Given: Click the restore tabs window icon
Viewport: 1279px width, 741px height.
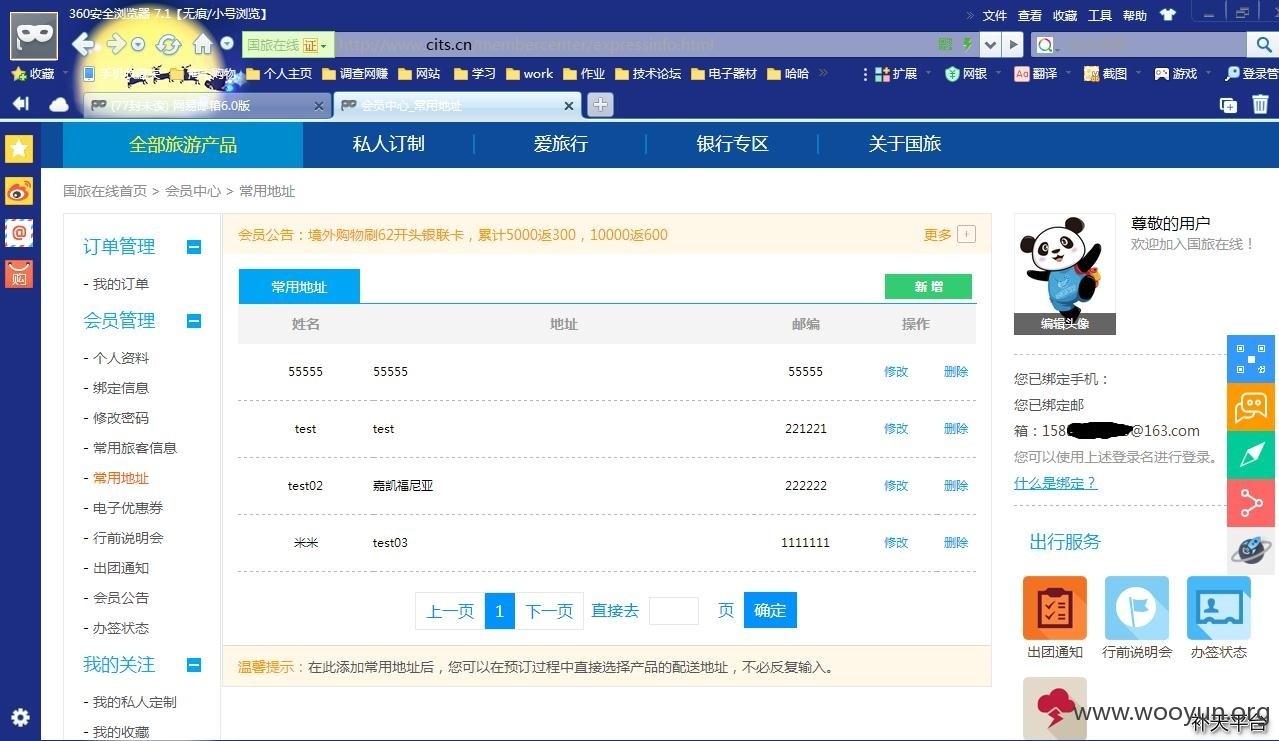Looking at the screenshot, I should pos(1229,105).
